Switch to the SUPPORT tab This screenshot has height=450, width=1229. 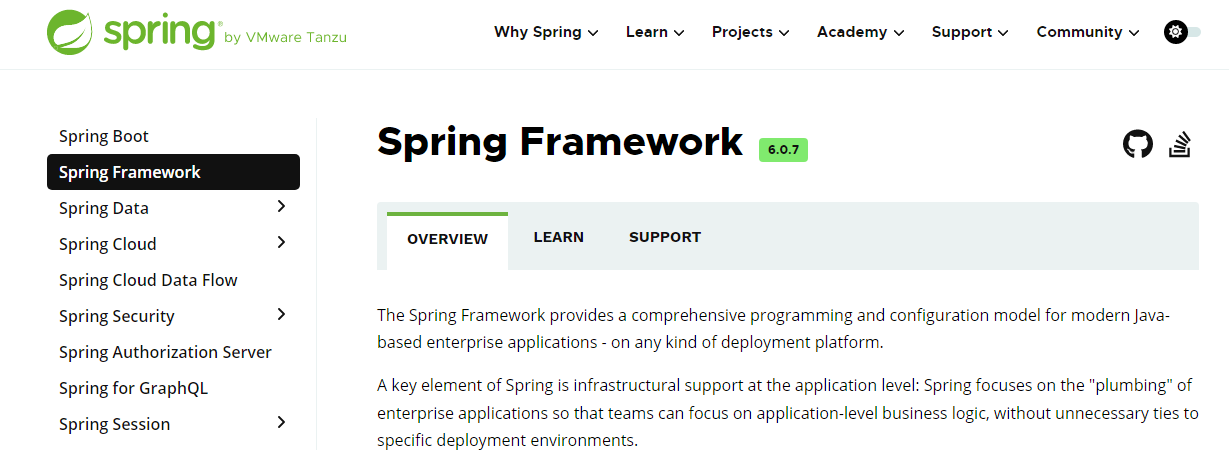coord(665,238)
